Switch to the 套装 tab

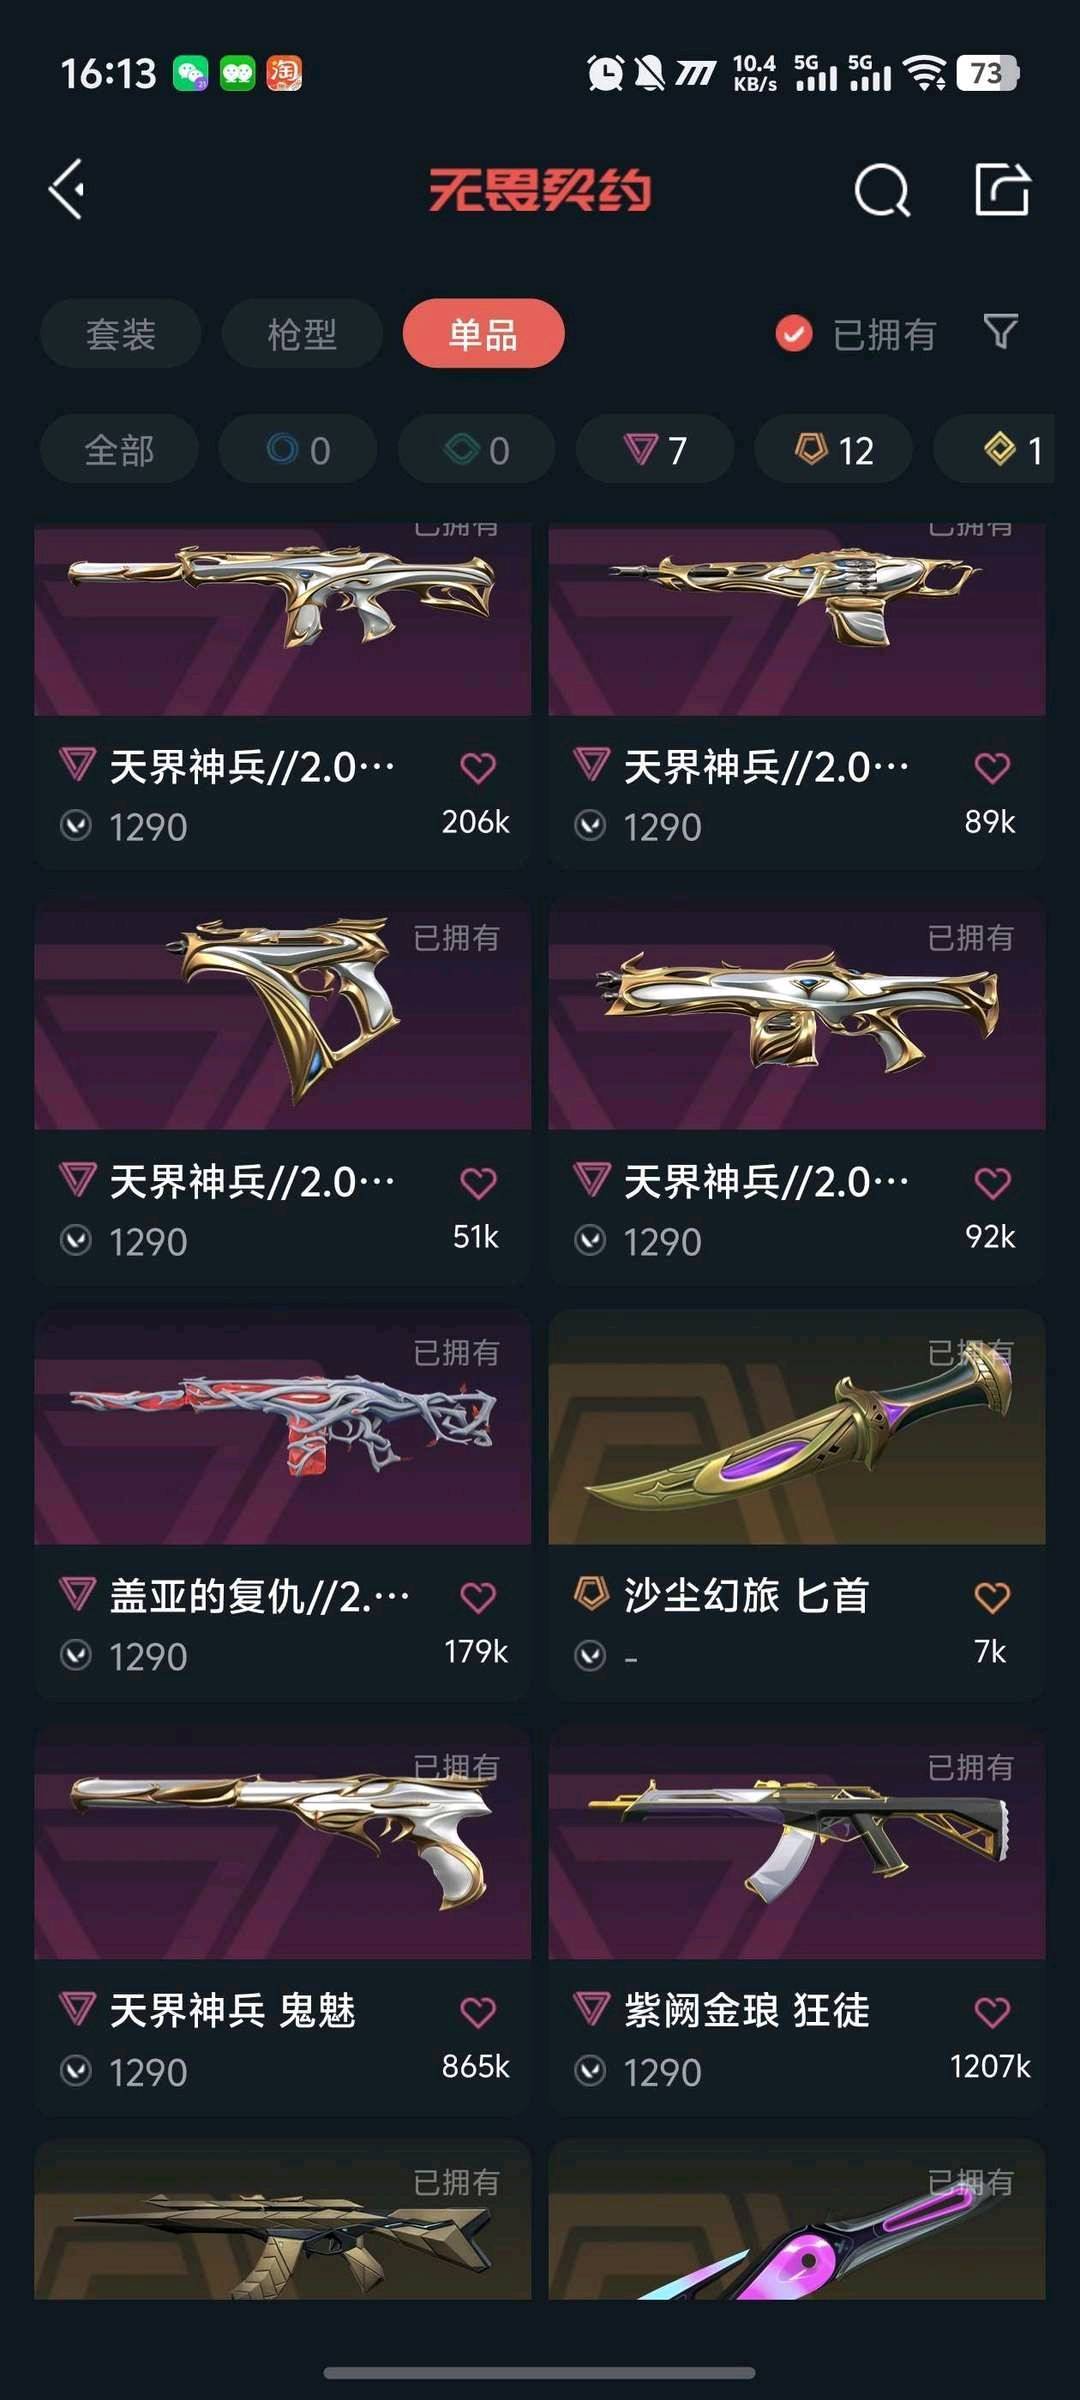(121, 334)
